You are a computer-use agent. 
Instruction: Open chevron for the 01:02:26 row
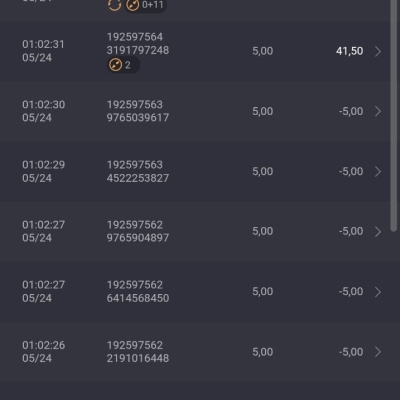(x=378, y=352)
